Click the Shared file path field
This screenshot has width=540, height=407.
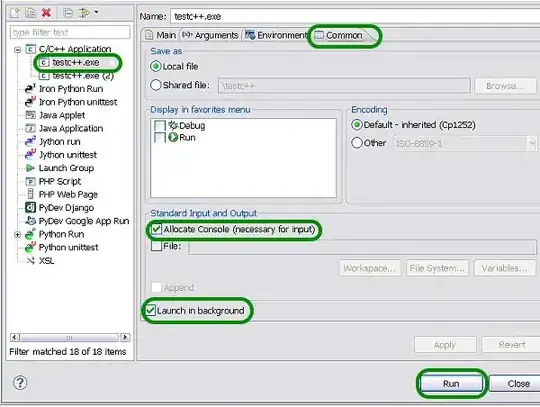344,85
